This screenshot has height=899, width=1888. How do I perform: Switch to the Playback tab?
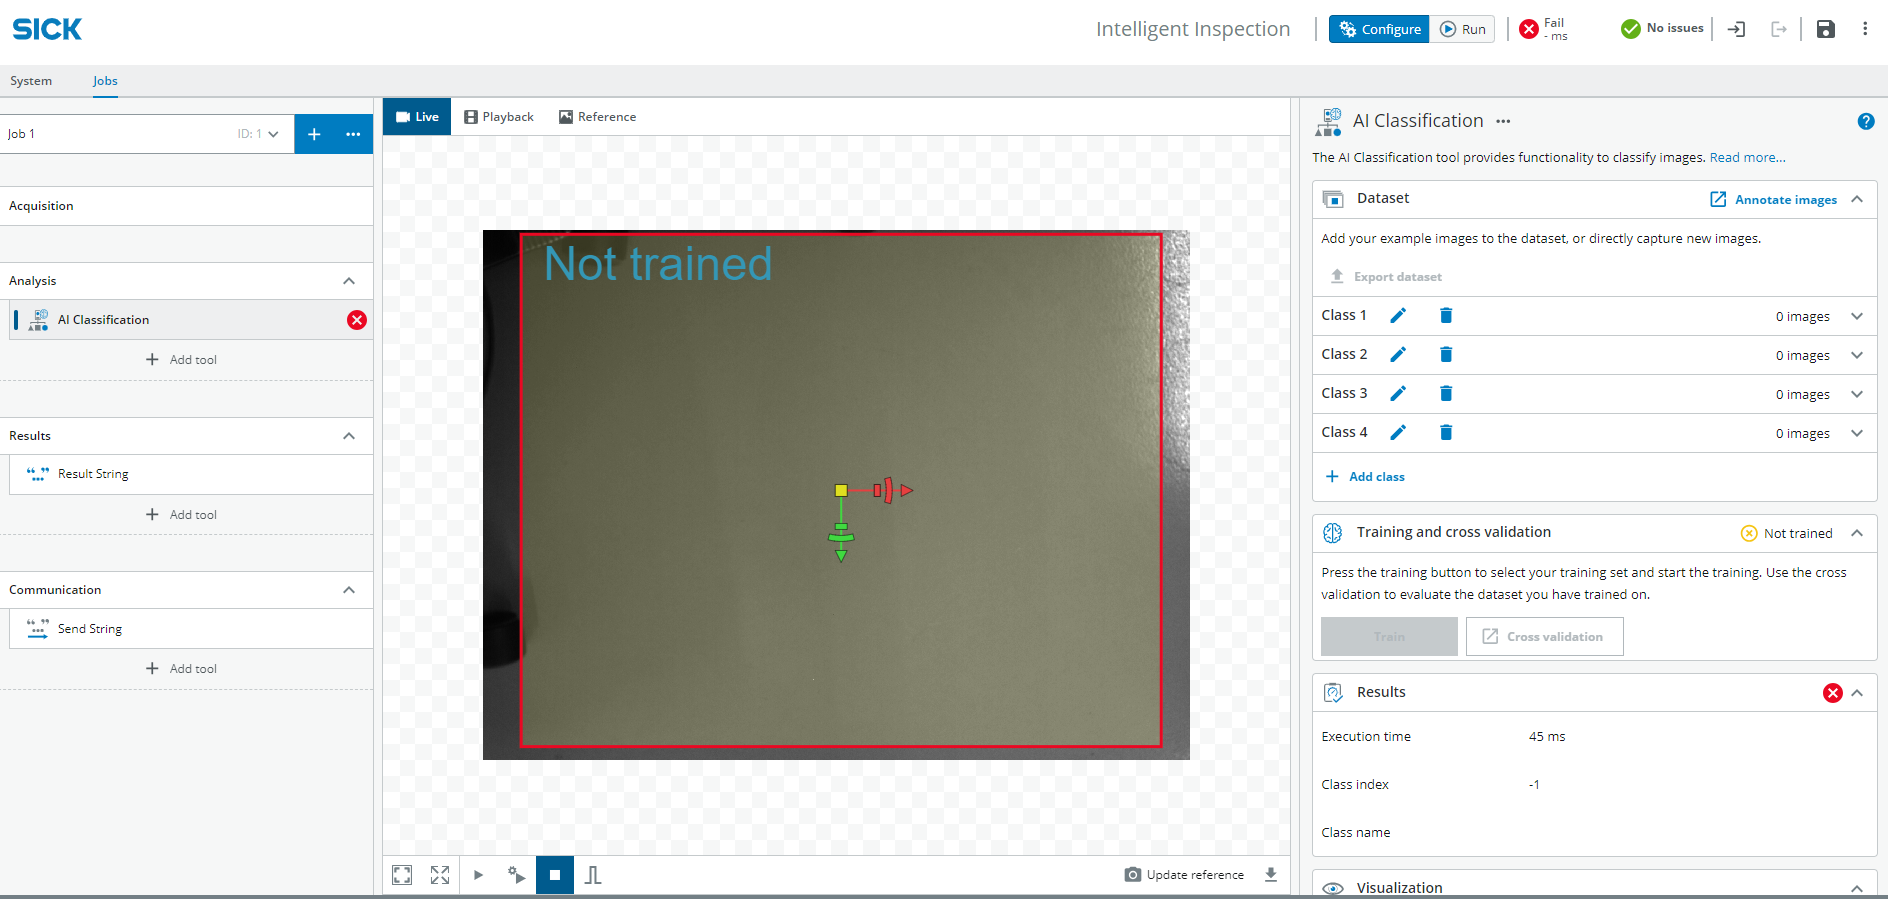click(499, 117)
